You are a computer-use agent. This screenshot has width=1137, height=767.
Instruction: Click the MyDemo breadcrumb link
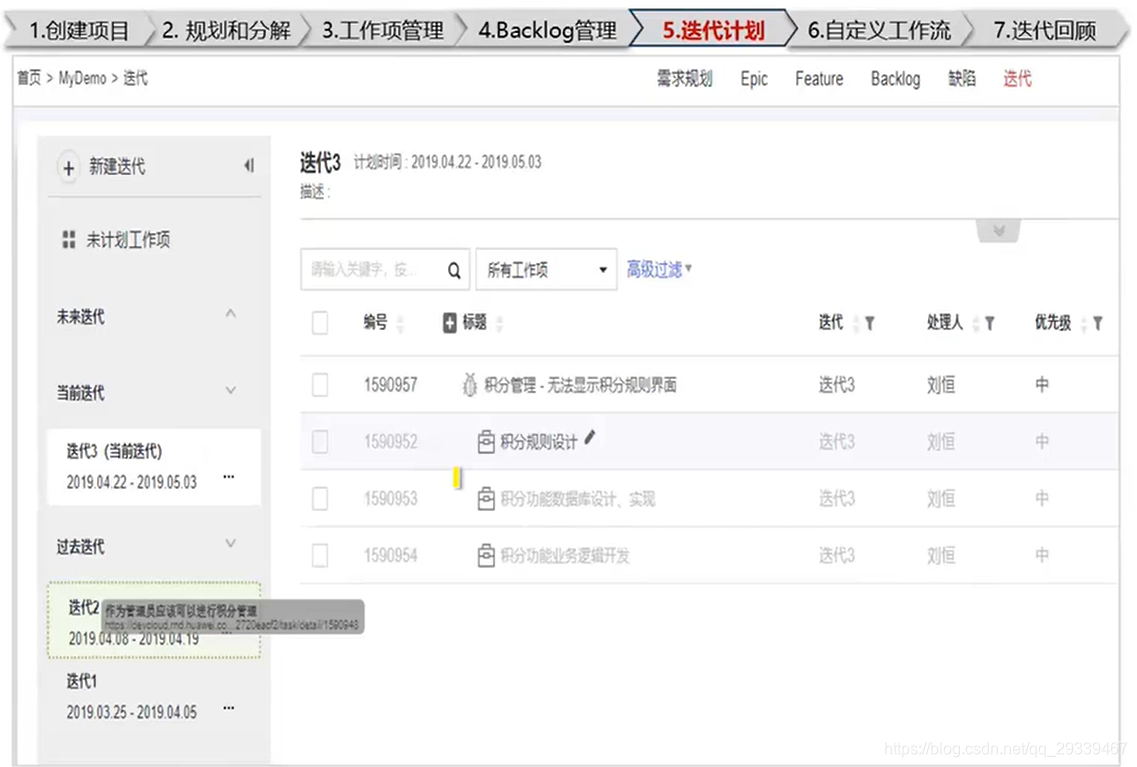82,78
